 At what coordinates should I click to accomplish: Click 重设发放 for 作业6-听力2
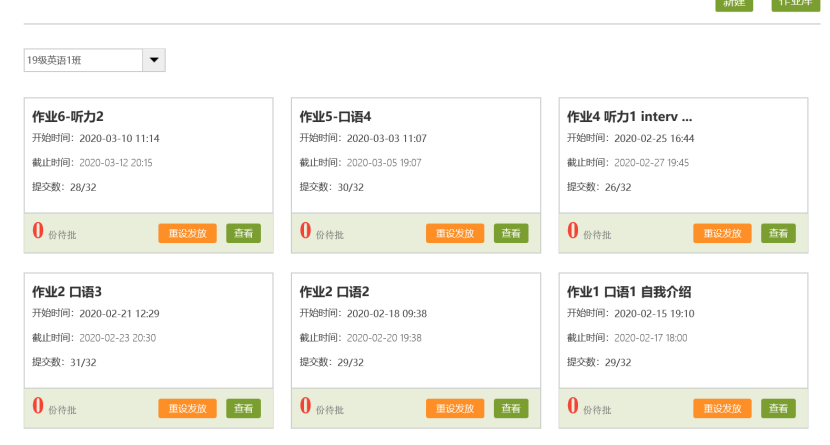(187, 233)
